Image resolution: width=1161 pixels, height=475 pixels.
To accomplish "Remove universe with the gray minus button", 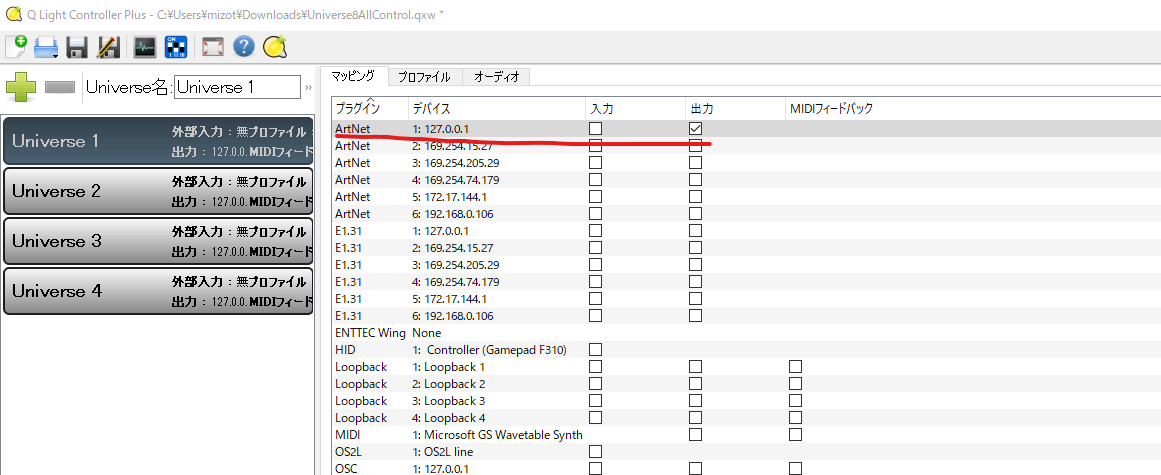I will pos(60,87).
